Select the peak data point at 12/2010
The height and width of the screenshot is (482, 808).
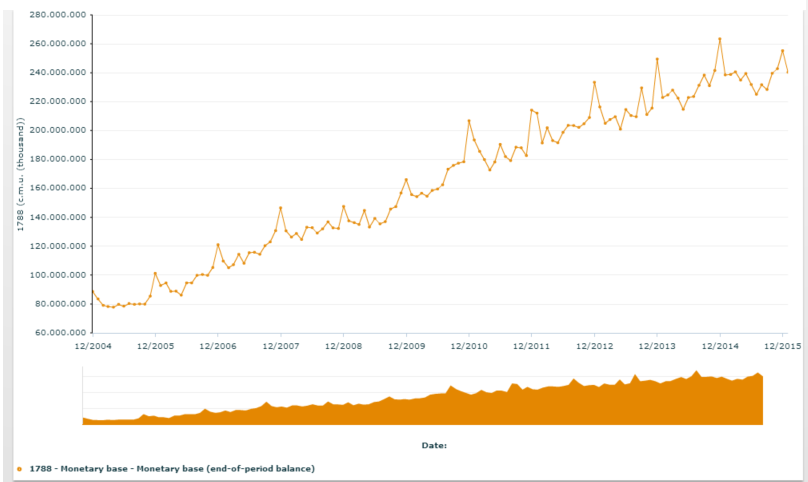pos(469,121)
